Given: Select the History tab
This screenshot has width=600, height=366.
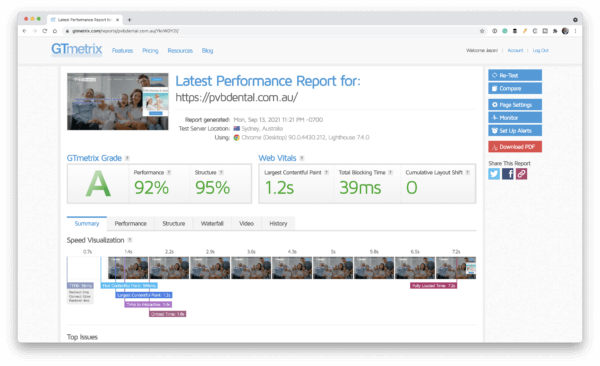Looking at the screenshot, I should 278,224.
